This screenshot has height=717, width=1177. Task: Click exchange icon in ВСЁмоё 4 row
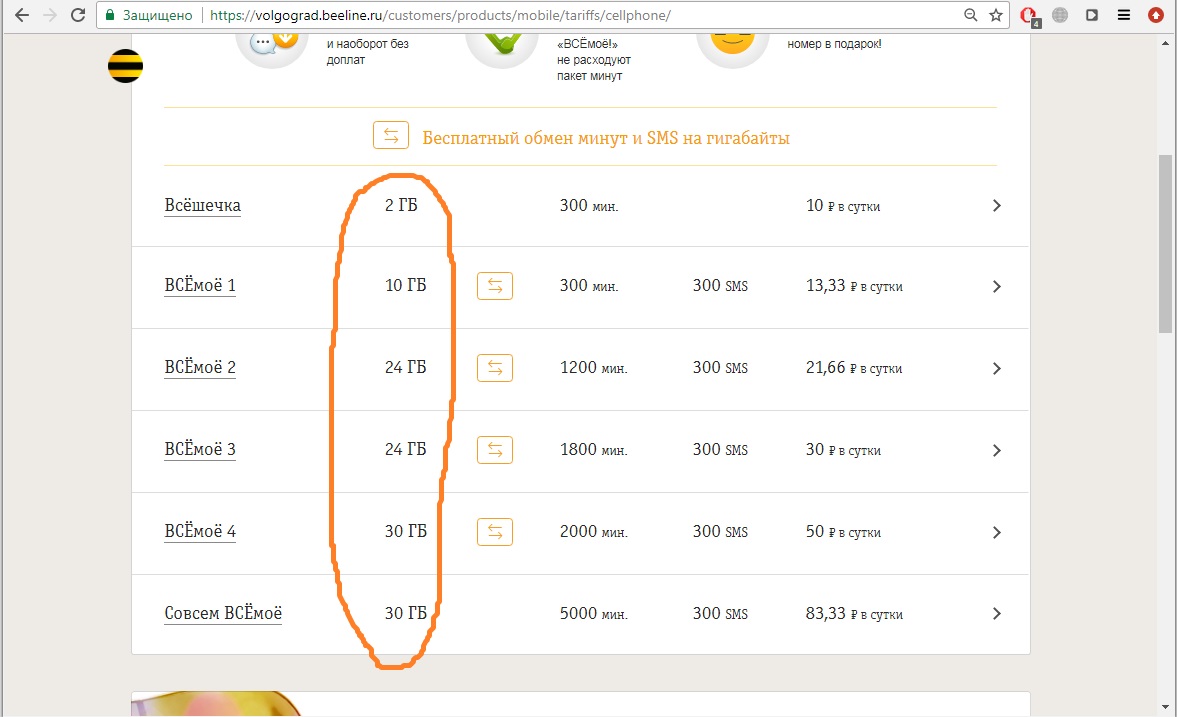coord(495,532)
